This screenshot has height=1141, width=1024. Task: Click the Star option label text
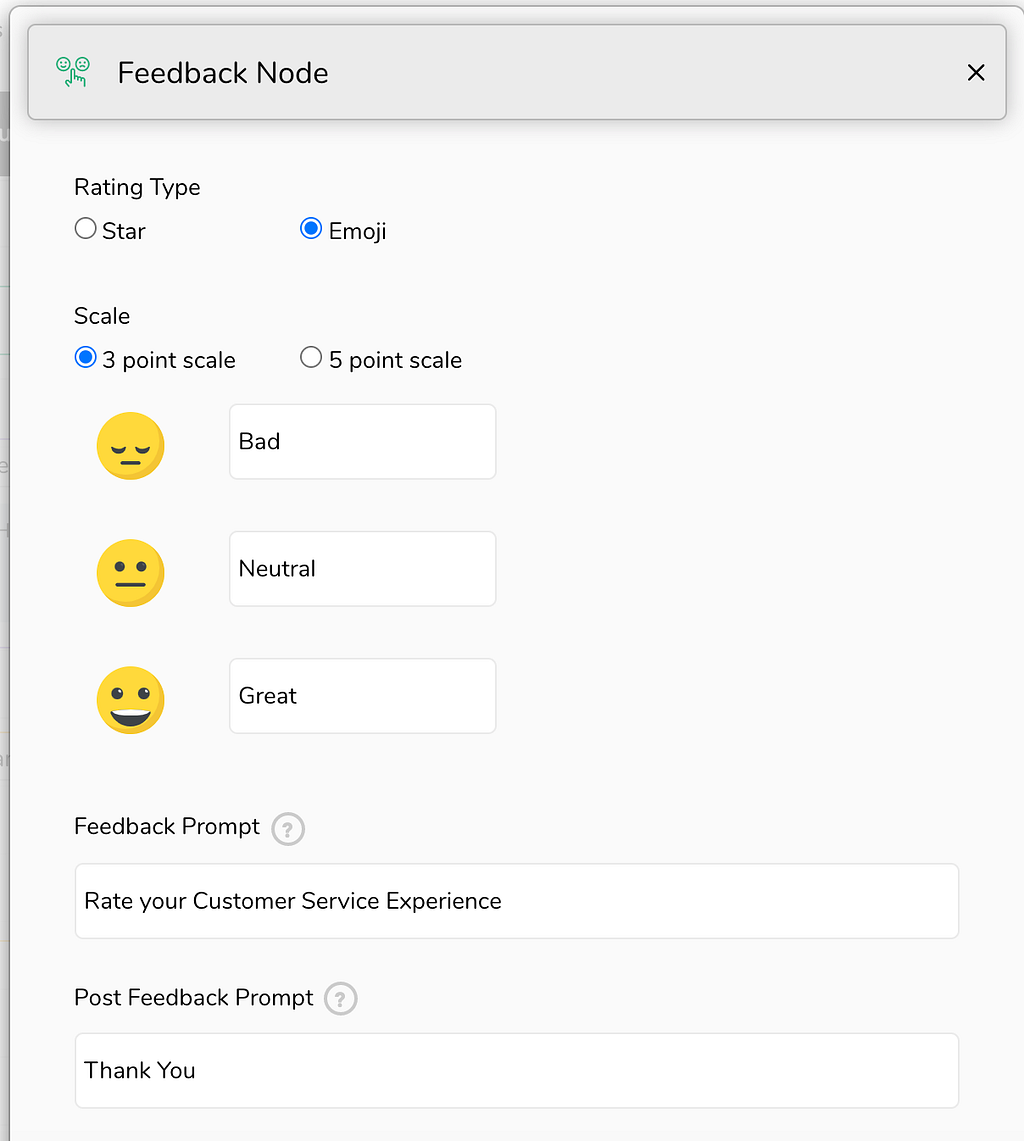[x=124, y=231]
